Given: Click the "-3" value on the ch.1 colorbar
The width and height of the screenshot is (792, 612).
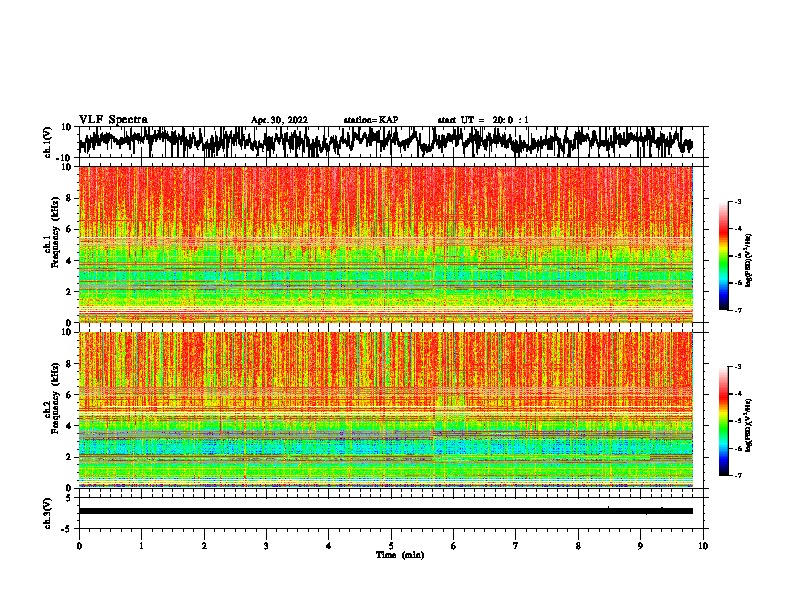Looking at the screenshot, I should (737, 201).
